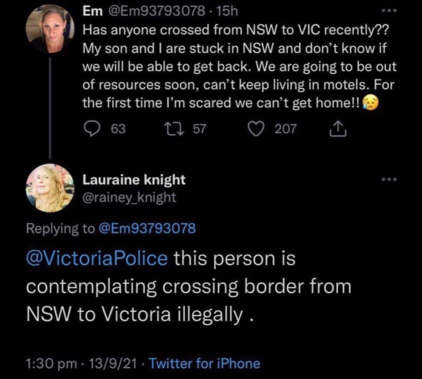Click the 57 retweets count
Viewport: 422px width, 379px height.
tap(200, 129)
